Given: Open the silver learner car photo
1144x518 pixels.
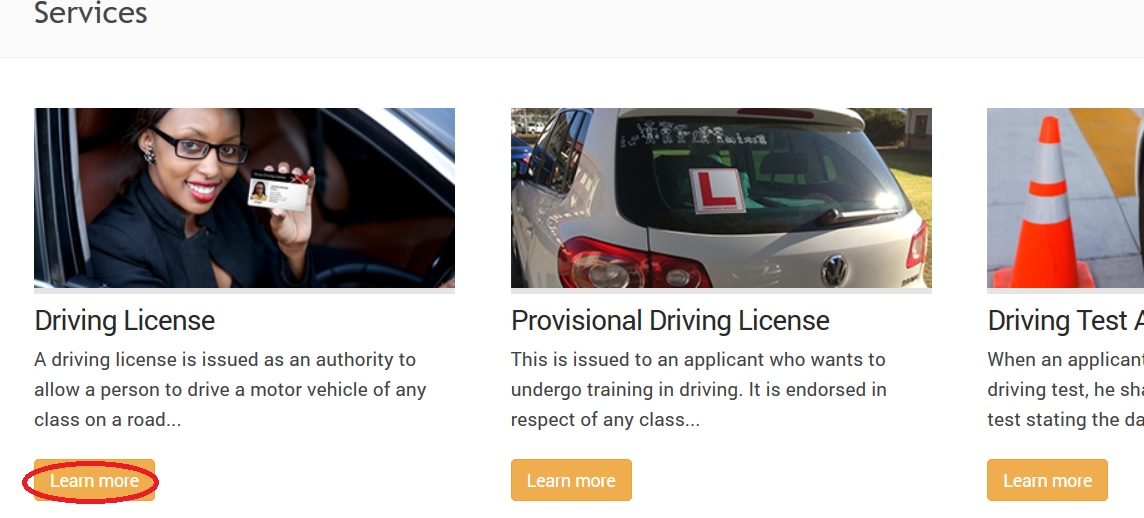Looking at the screenshot, I should pos(721,198).
